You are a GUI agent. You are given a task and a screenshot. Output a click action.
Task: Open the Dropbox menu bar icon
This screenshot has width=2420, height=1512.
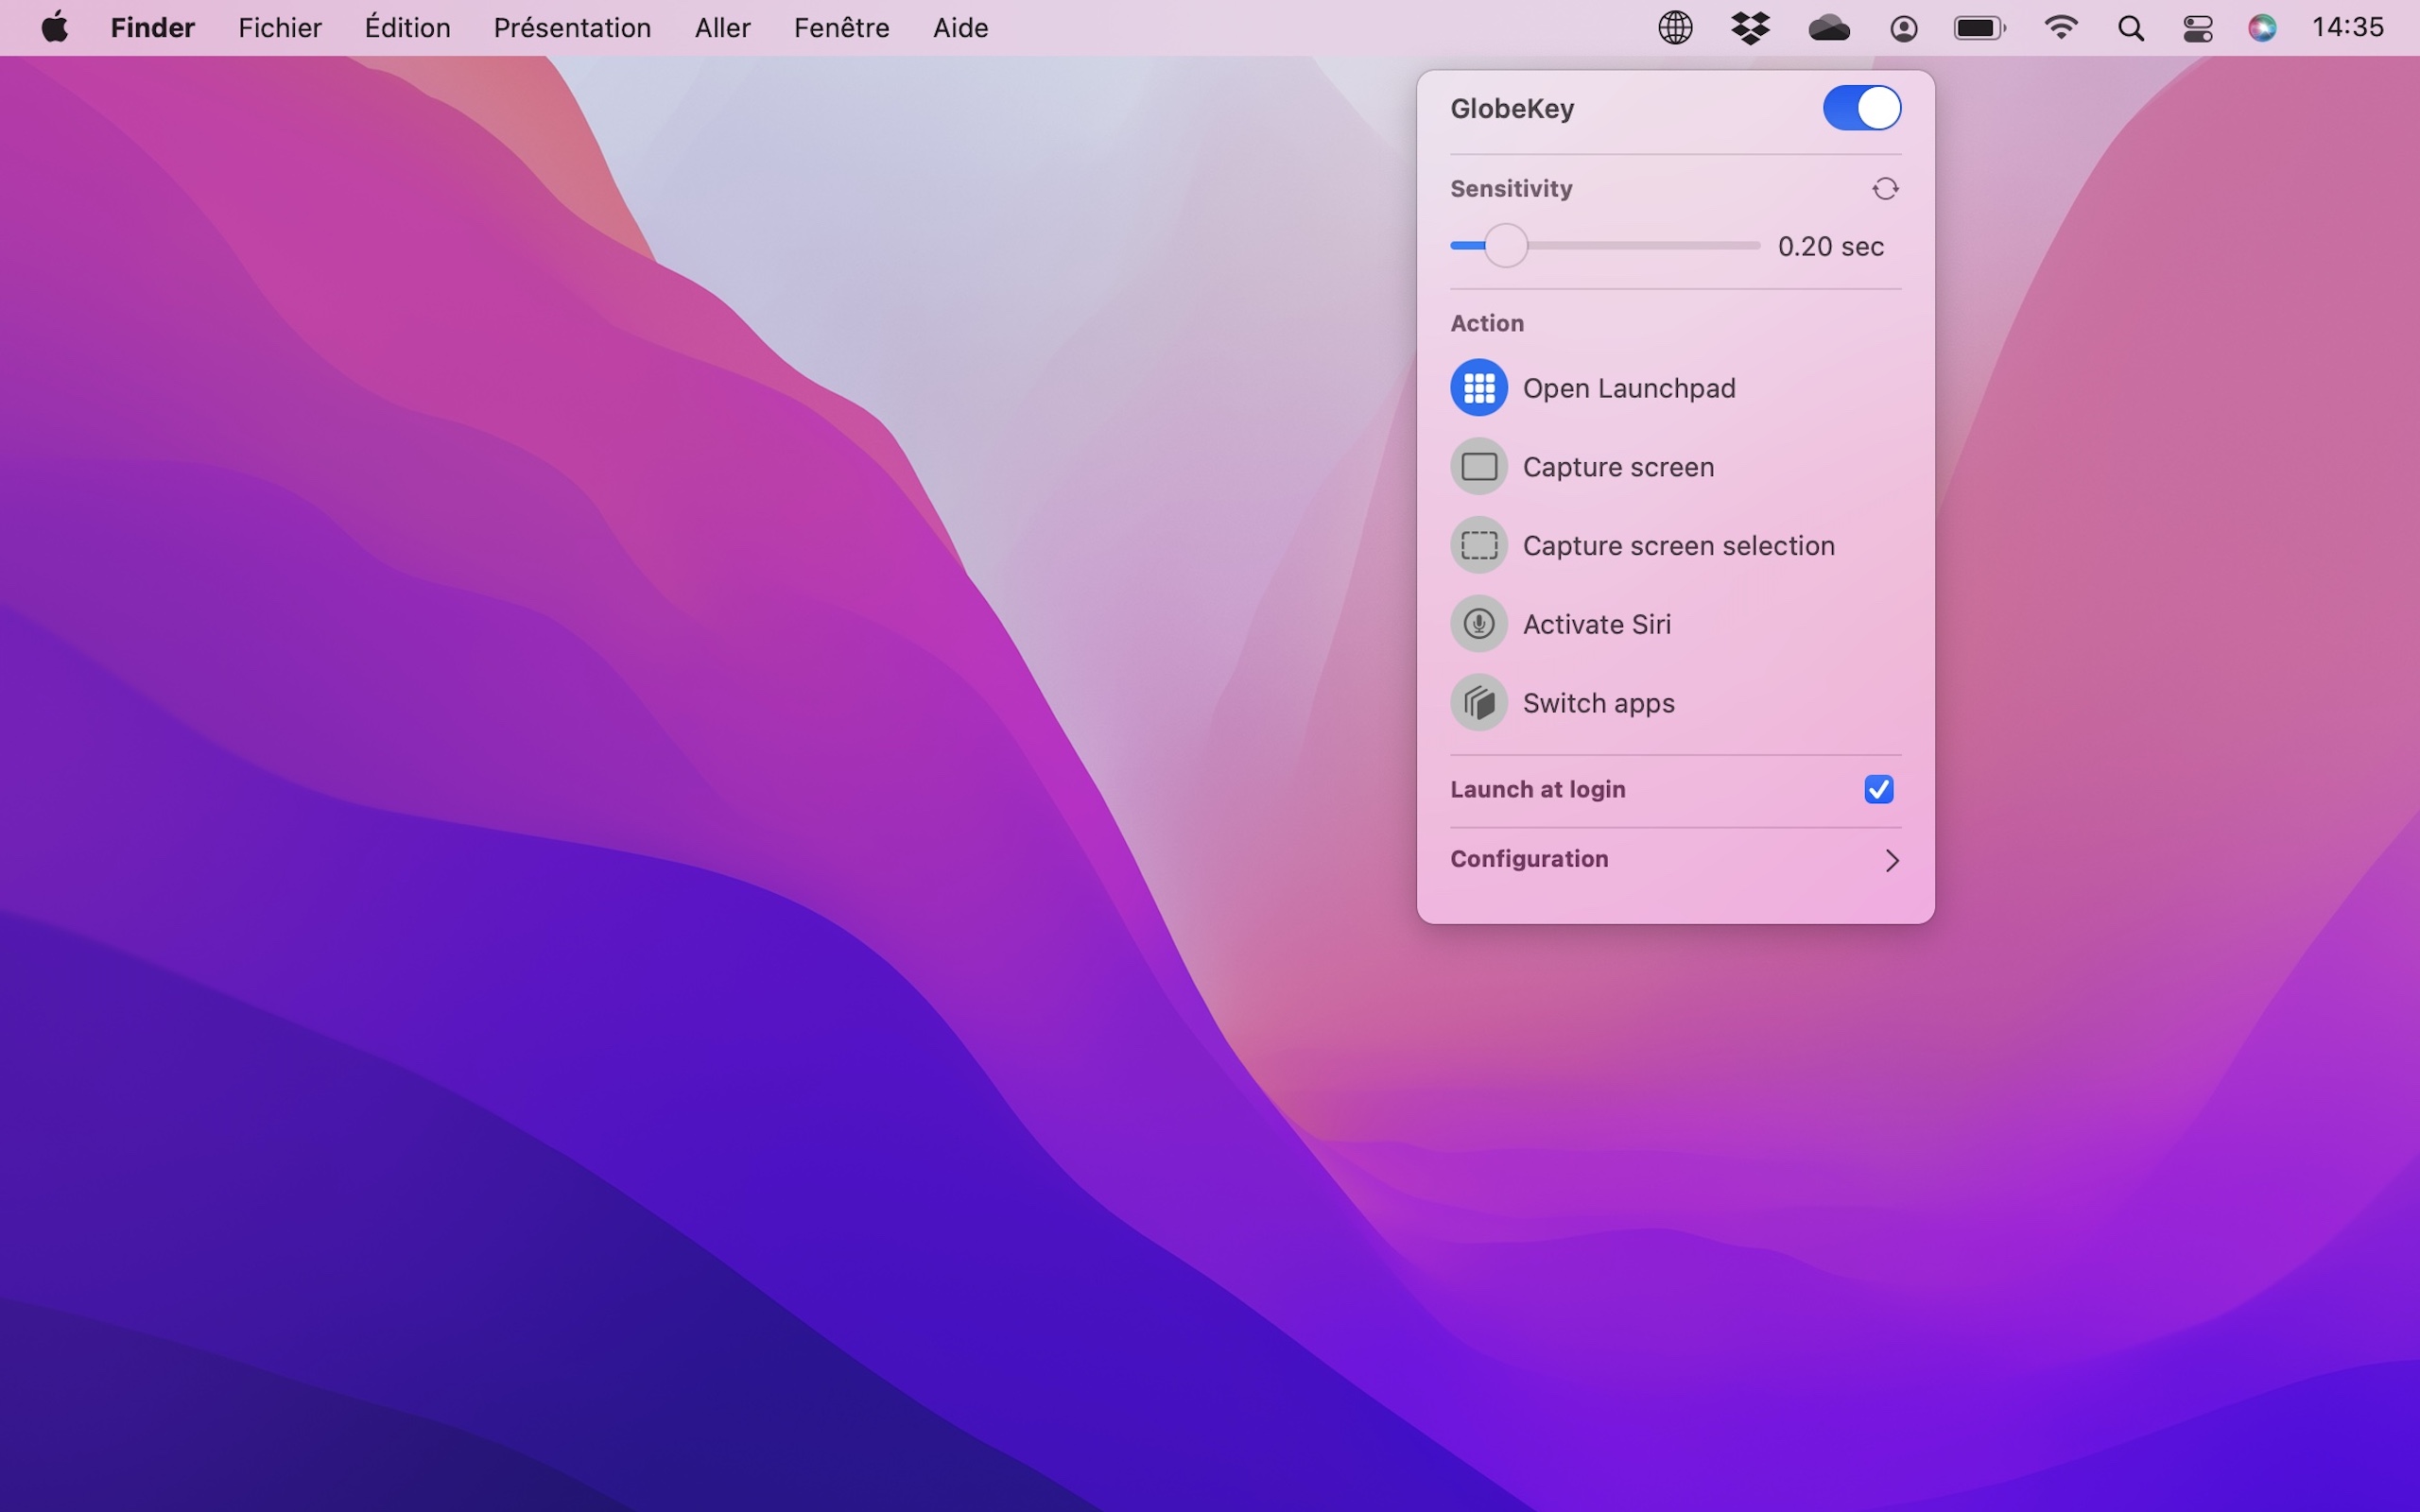(x=1750, y=28)
